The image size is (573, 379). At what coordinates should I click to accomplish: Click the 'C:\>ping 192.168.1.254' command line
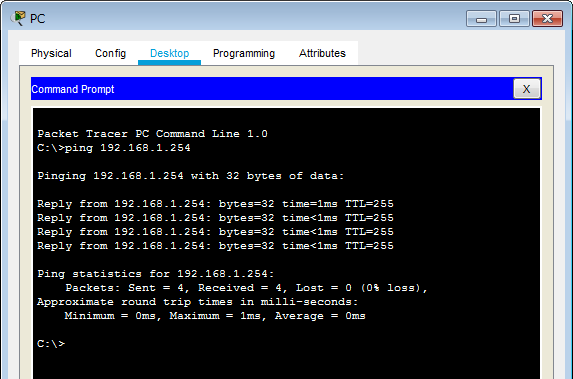[x=114, y=148]
